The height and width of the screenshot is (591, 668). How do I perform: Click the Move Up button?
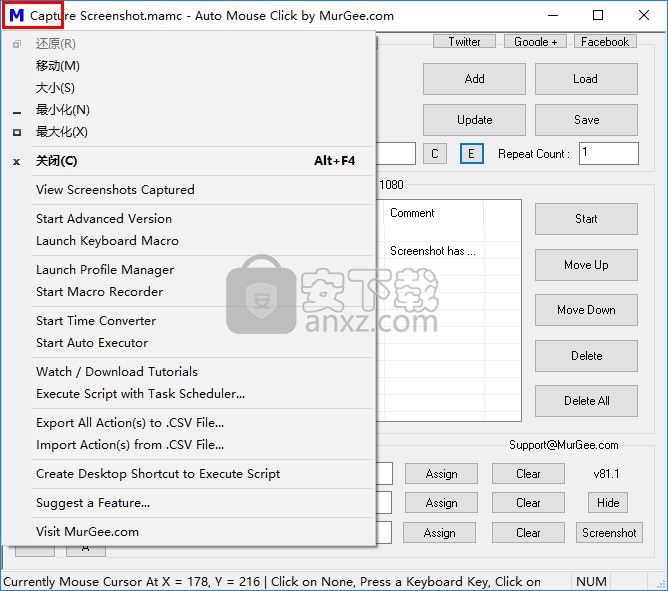[x=586, y=265]
